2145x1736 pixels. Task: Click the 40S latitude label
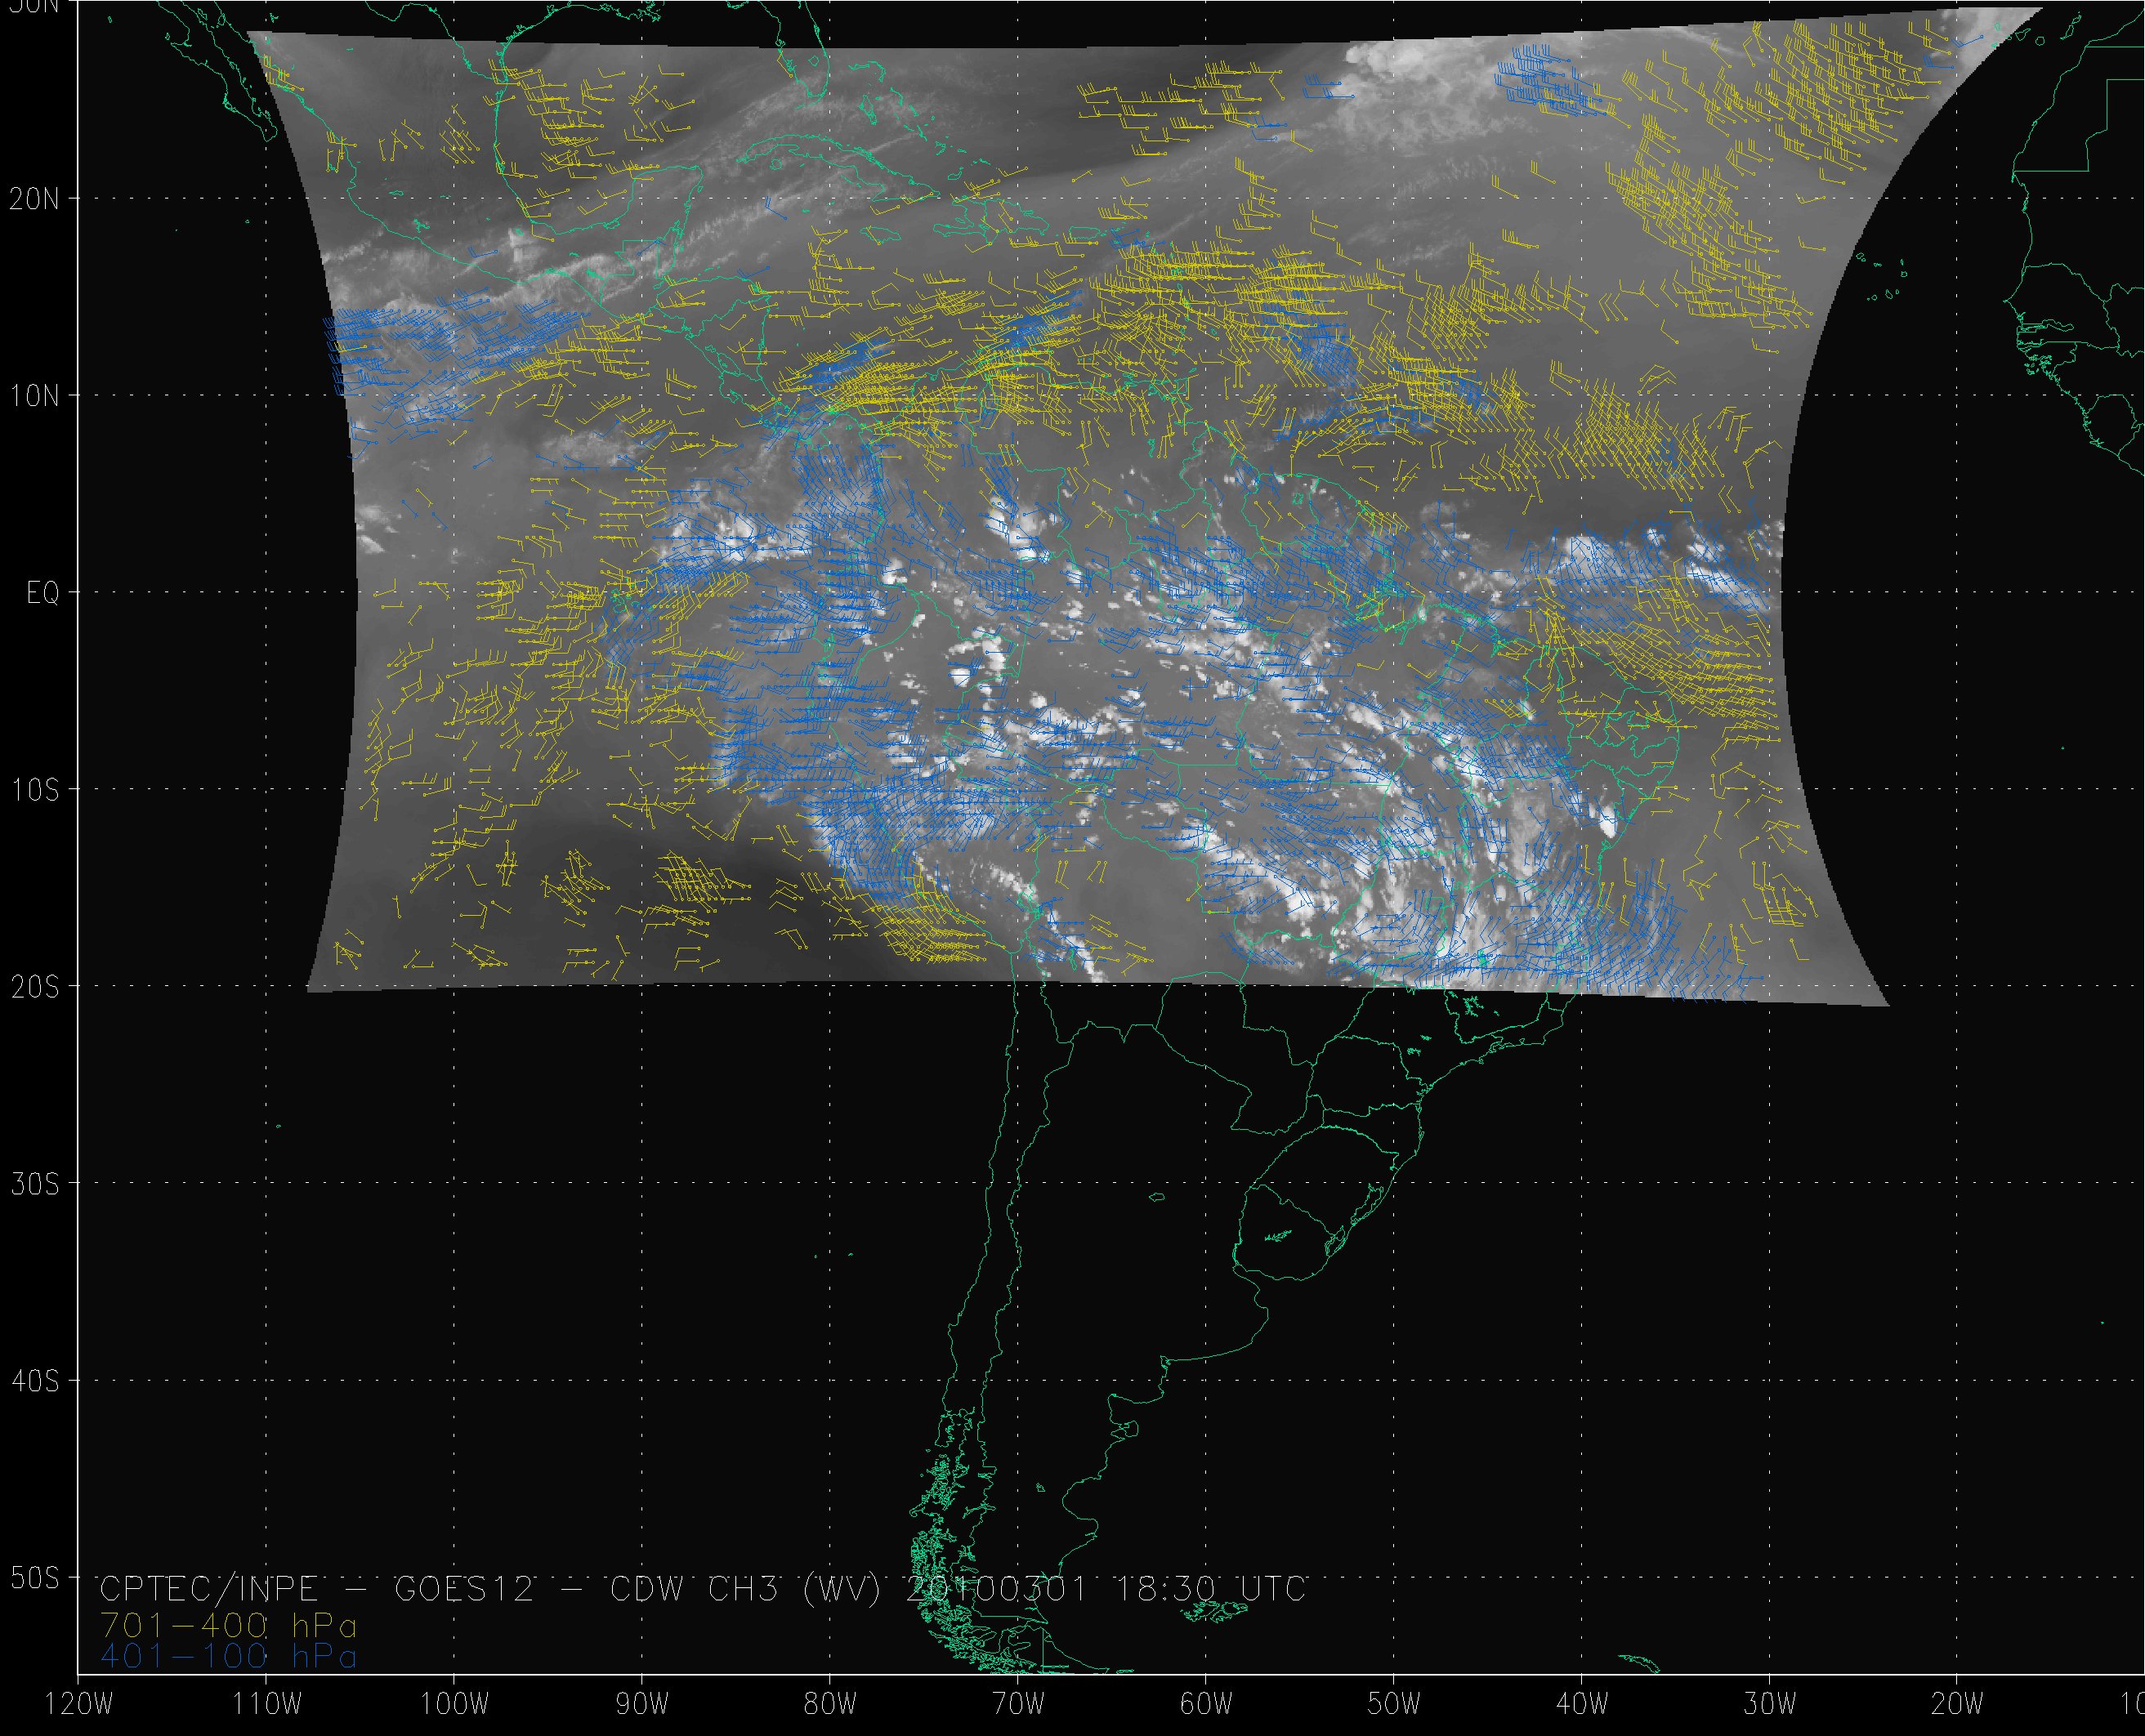(x=34, y=1381)
